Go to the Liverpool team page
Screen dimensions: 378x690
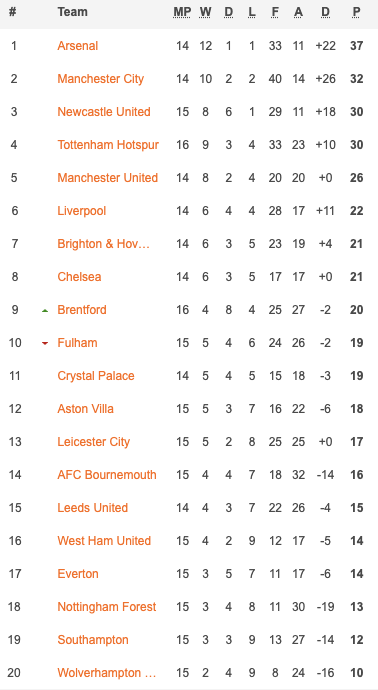click(x=81, y=211)
